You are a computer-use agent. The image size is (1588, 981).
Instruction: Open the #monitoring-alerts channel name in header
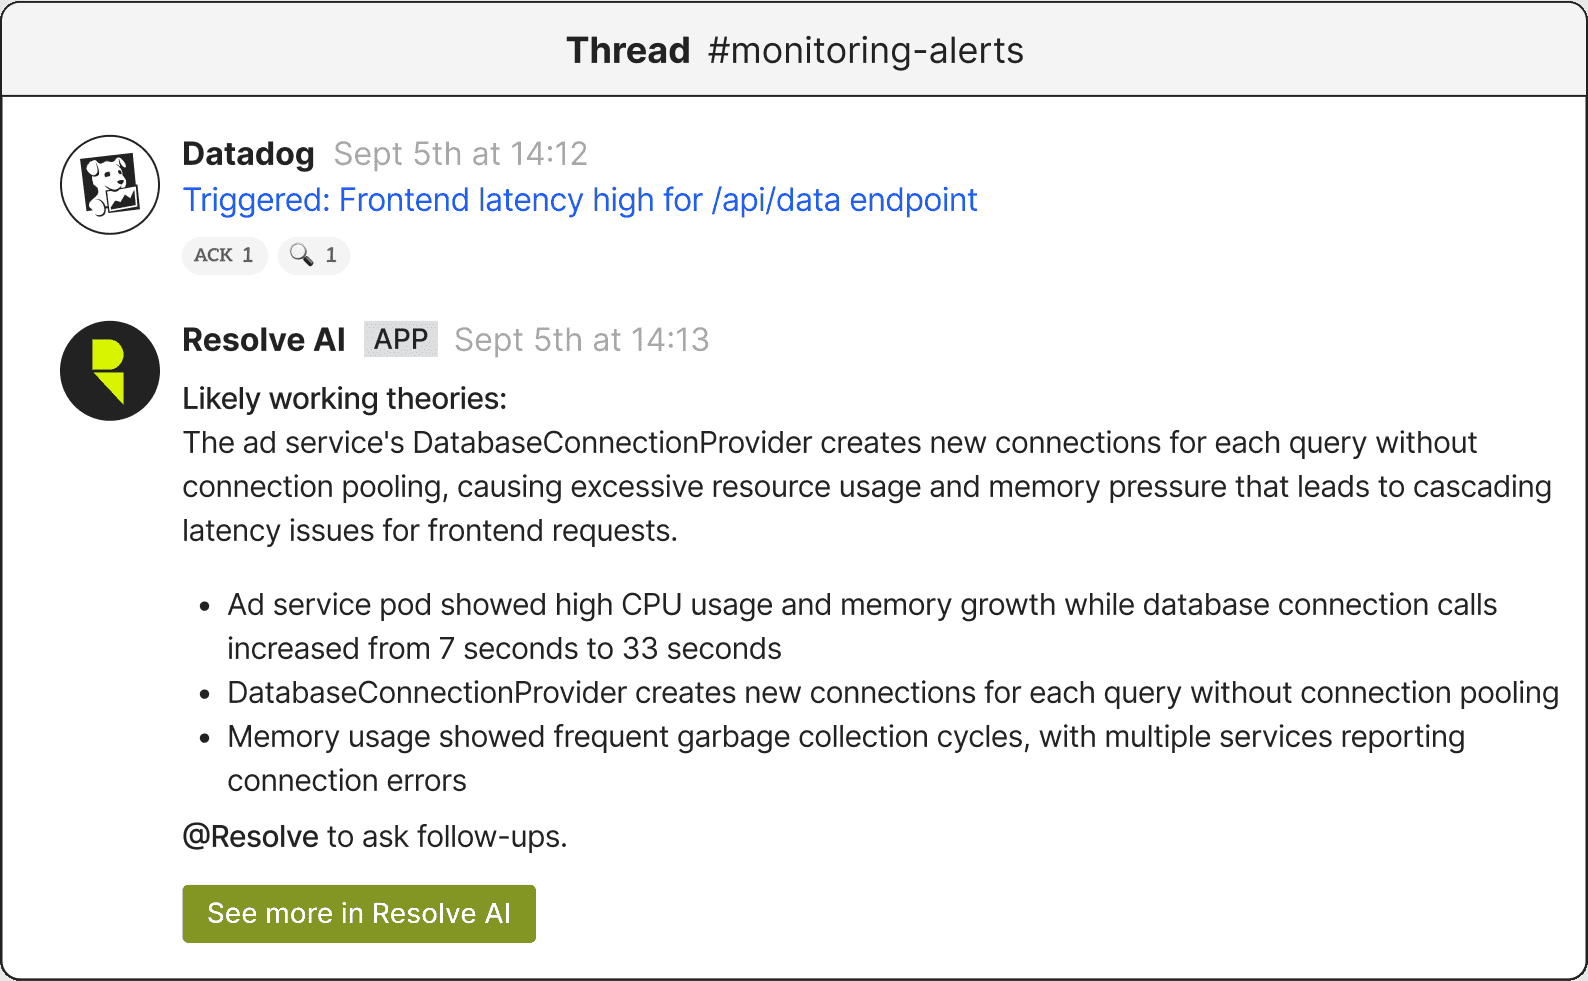(865, 51)
